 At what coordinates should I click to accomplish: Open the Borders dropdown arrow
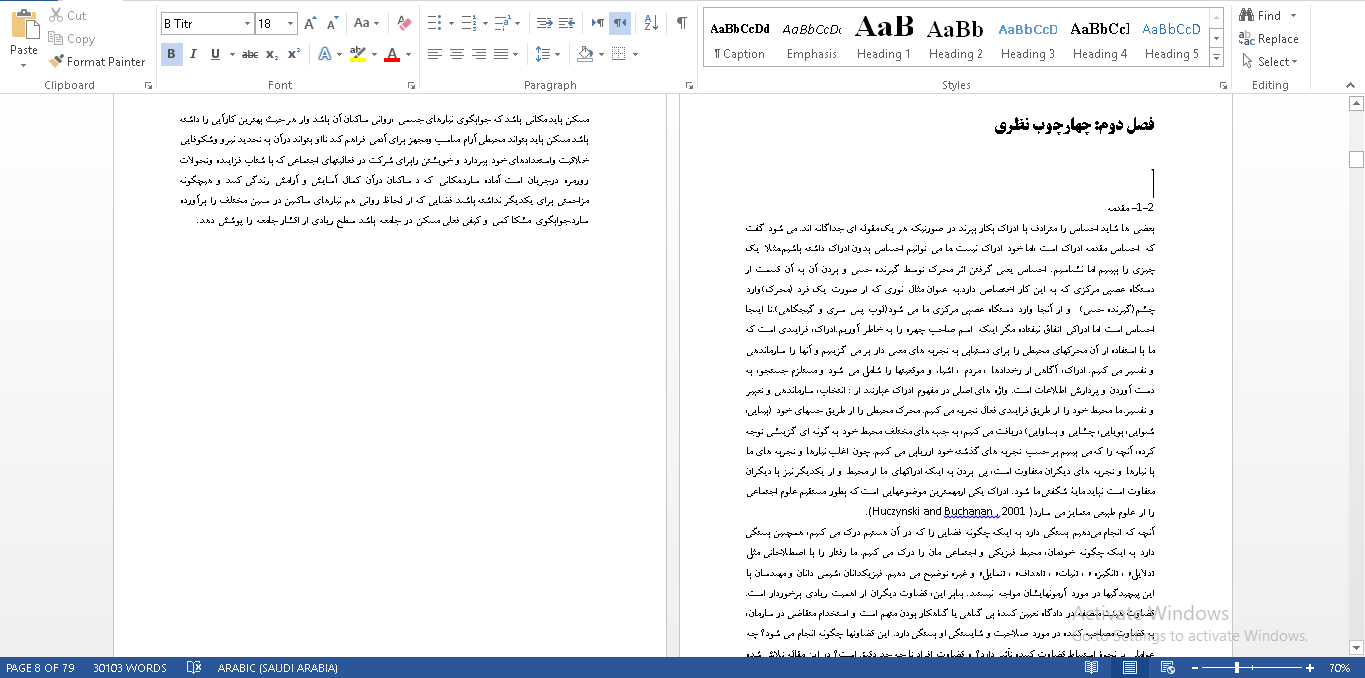pos(634,54)
